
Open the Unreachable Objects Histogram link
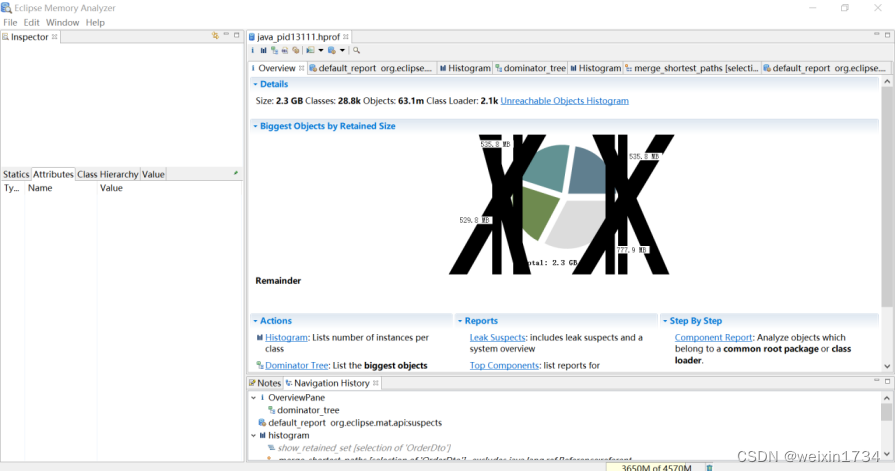(565, 101)
